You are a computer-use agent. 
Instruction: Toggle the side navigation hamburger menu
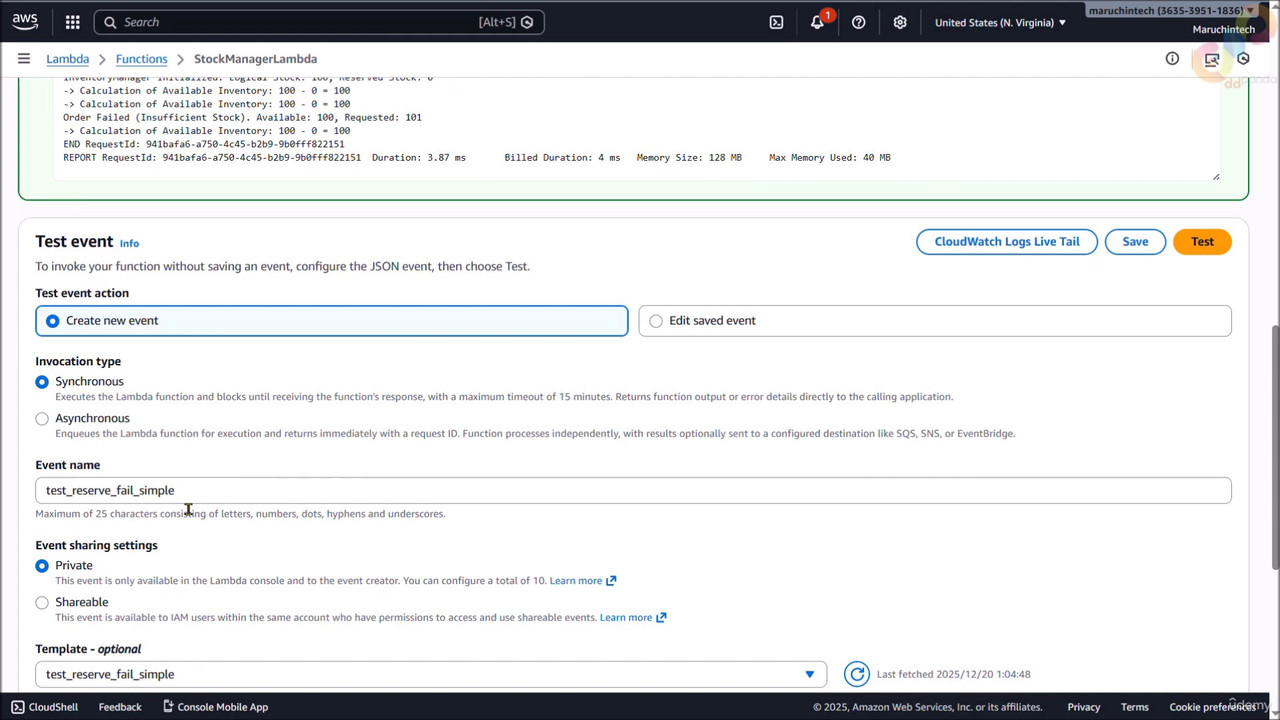click(x=24, y=59)
